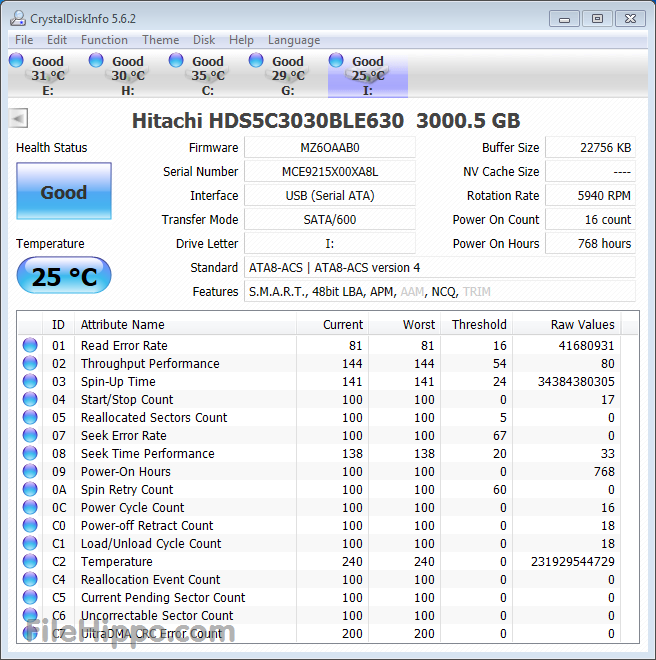The image size is (656, 660).
Task: Click the blue status orb above G: drive
Action: coord(256,60)
